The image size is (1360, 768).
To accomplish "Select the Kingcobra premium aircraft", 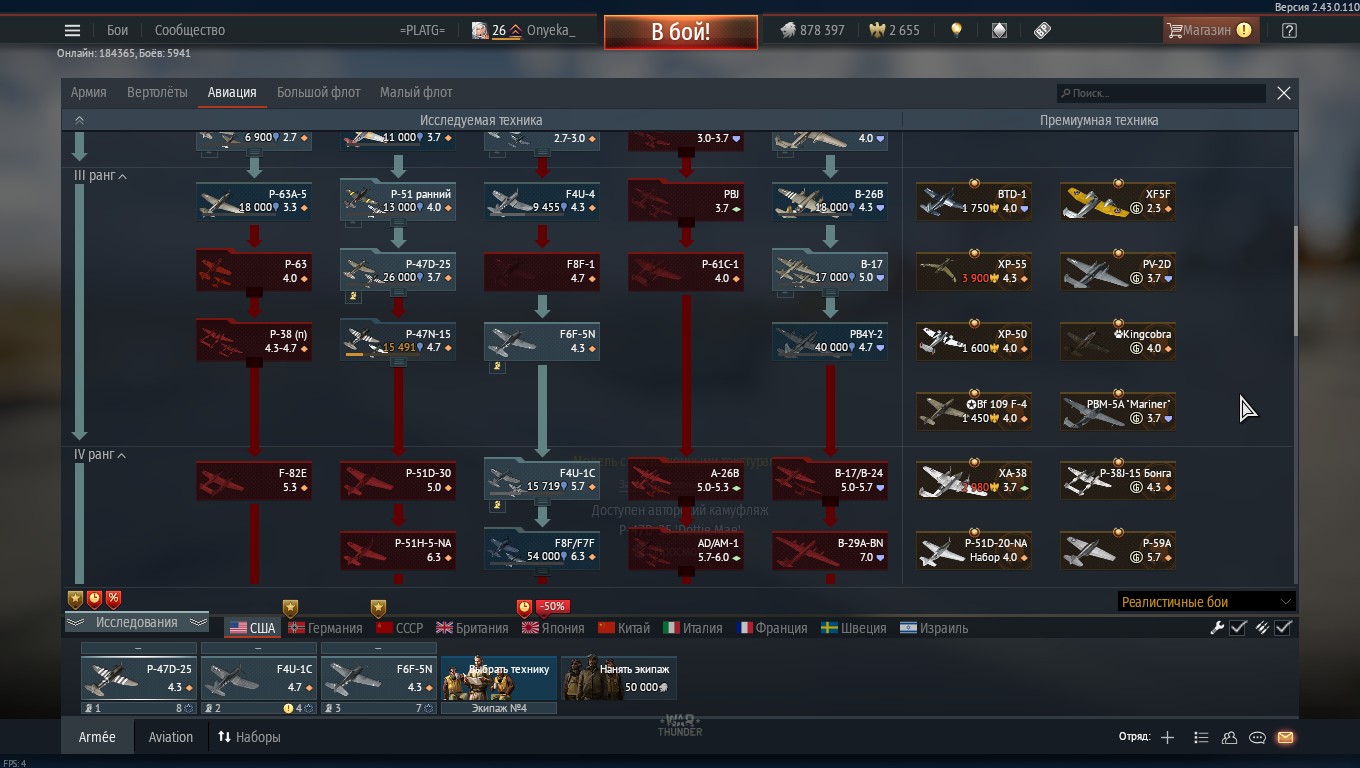I will 1118,341.
